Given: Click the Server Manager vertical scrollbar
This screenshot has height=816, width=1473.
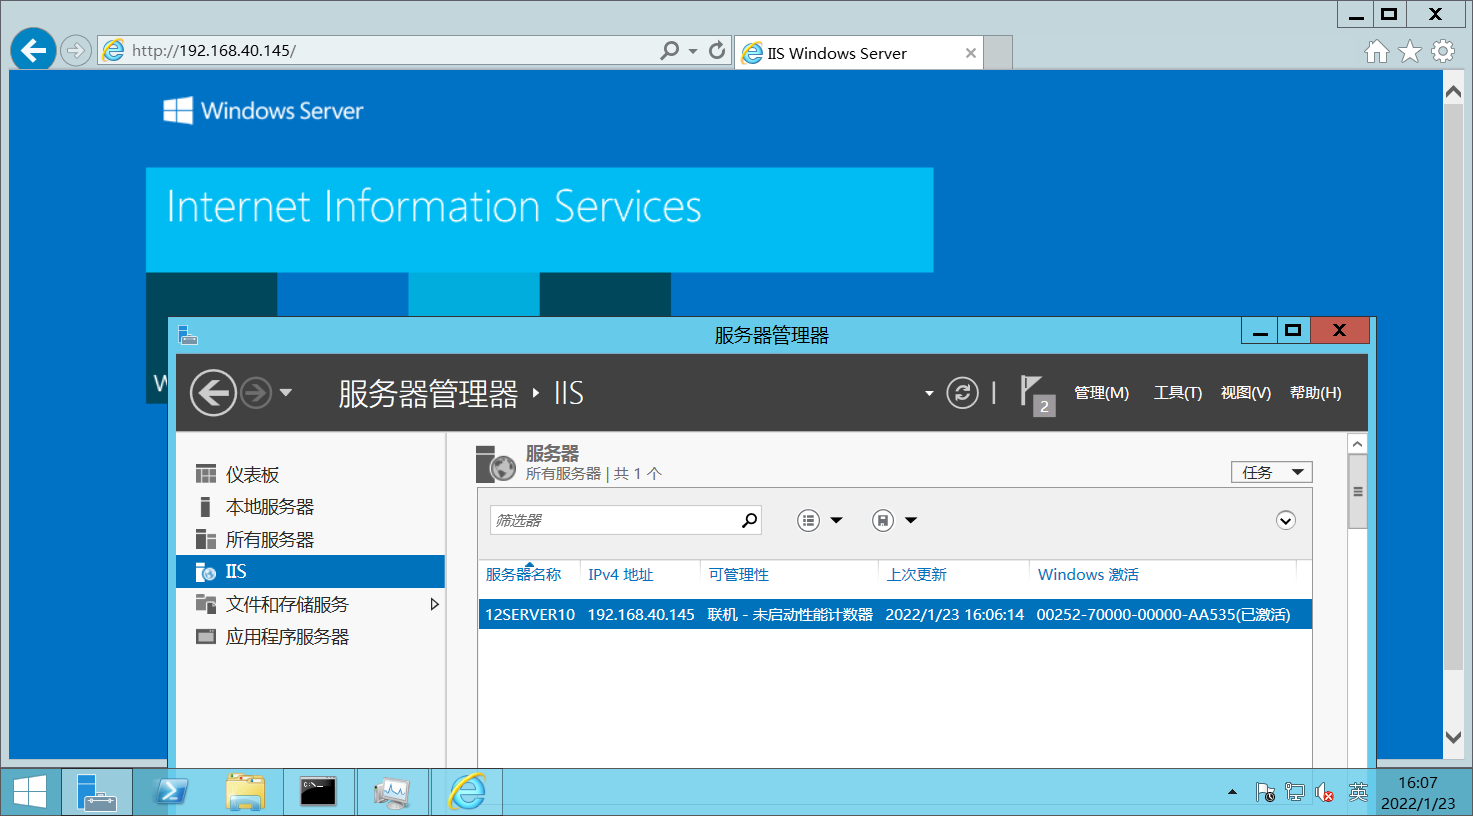Looking at the screenshot, I should (x=1357, y=491).
